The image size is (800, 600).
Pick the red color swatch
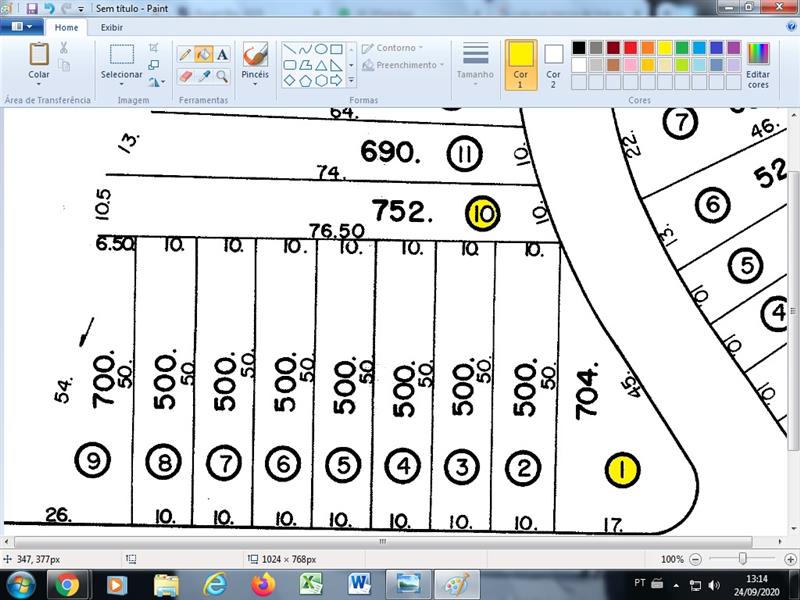(630, 48)
